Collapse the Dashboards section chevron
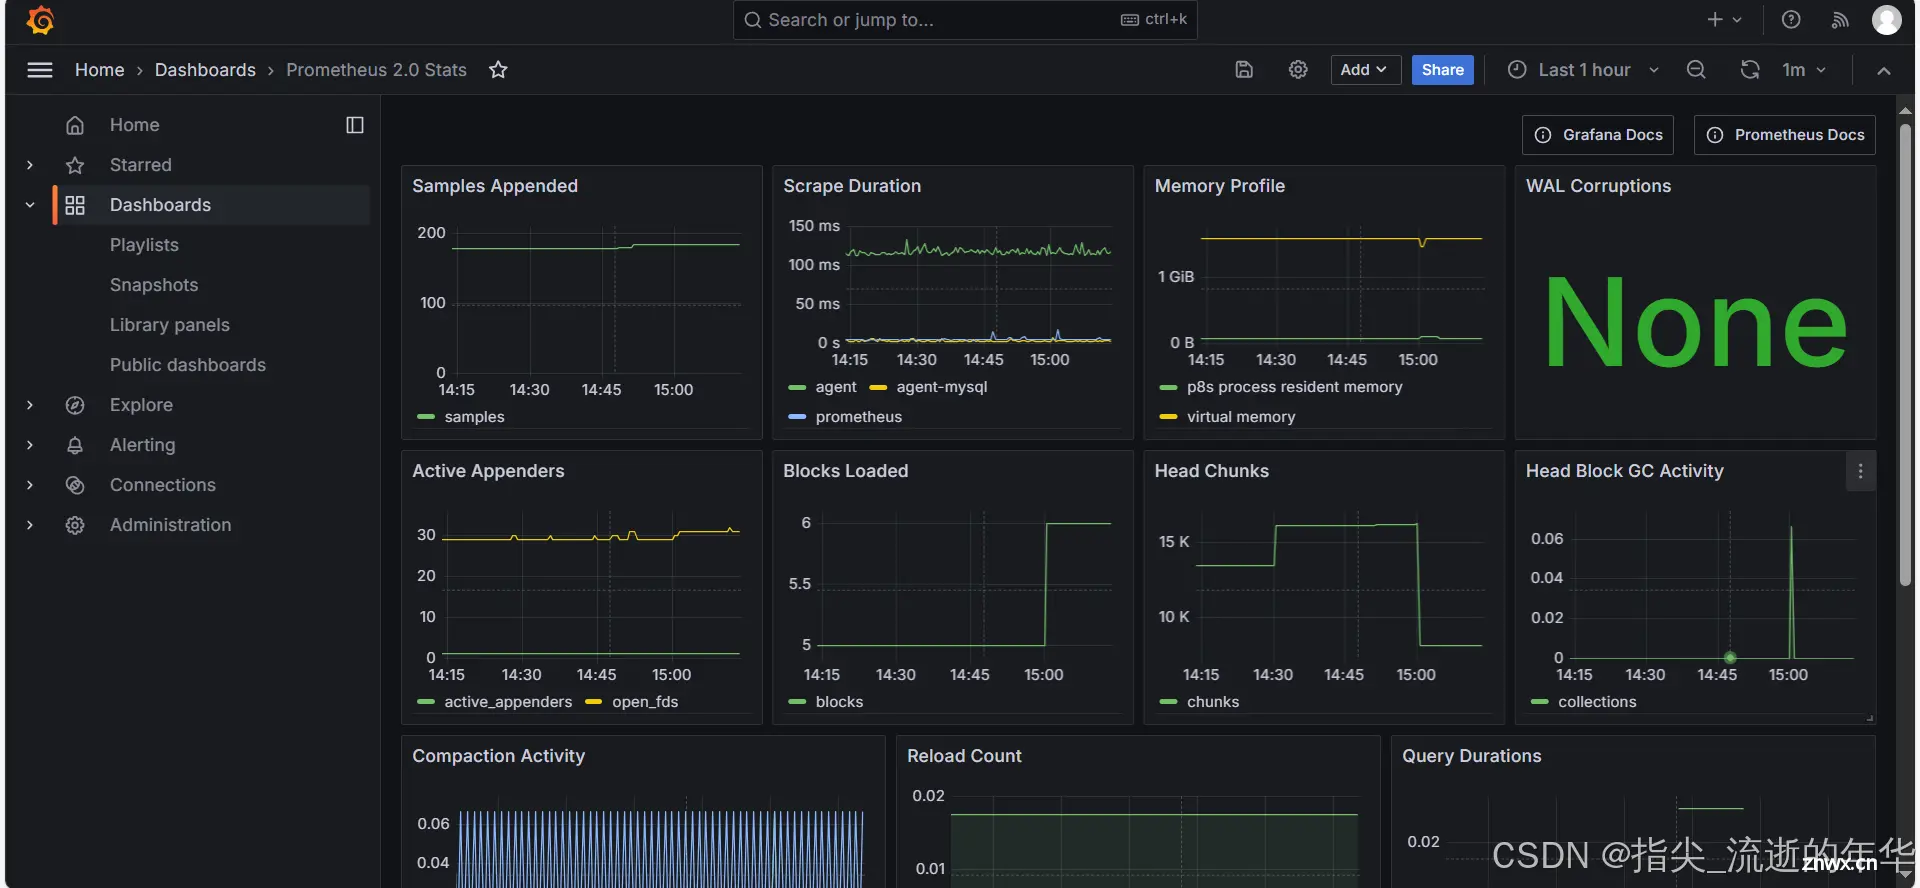 point(30,205)
